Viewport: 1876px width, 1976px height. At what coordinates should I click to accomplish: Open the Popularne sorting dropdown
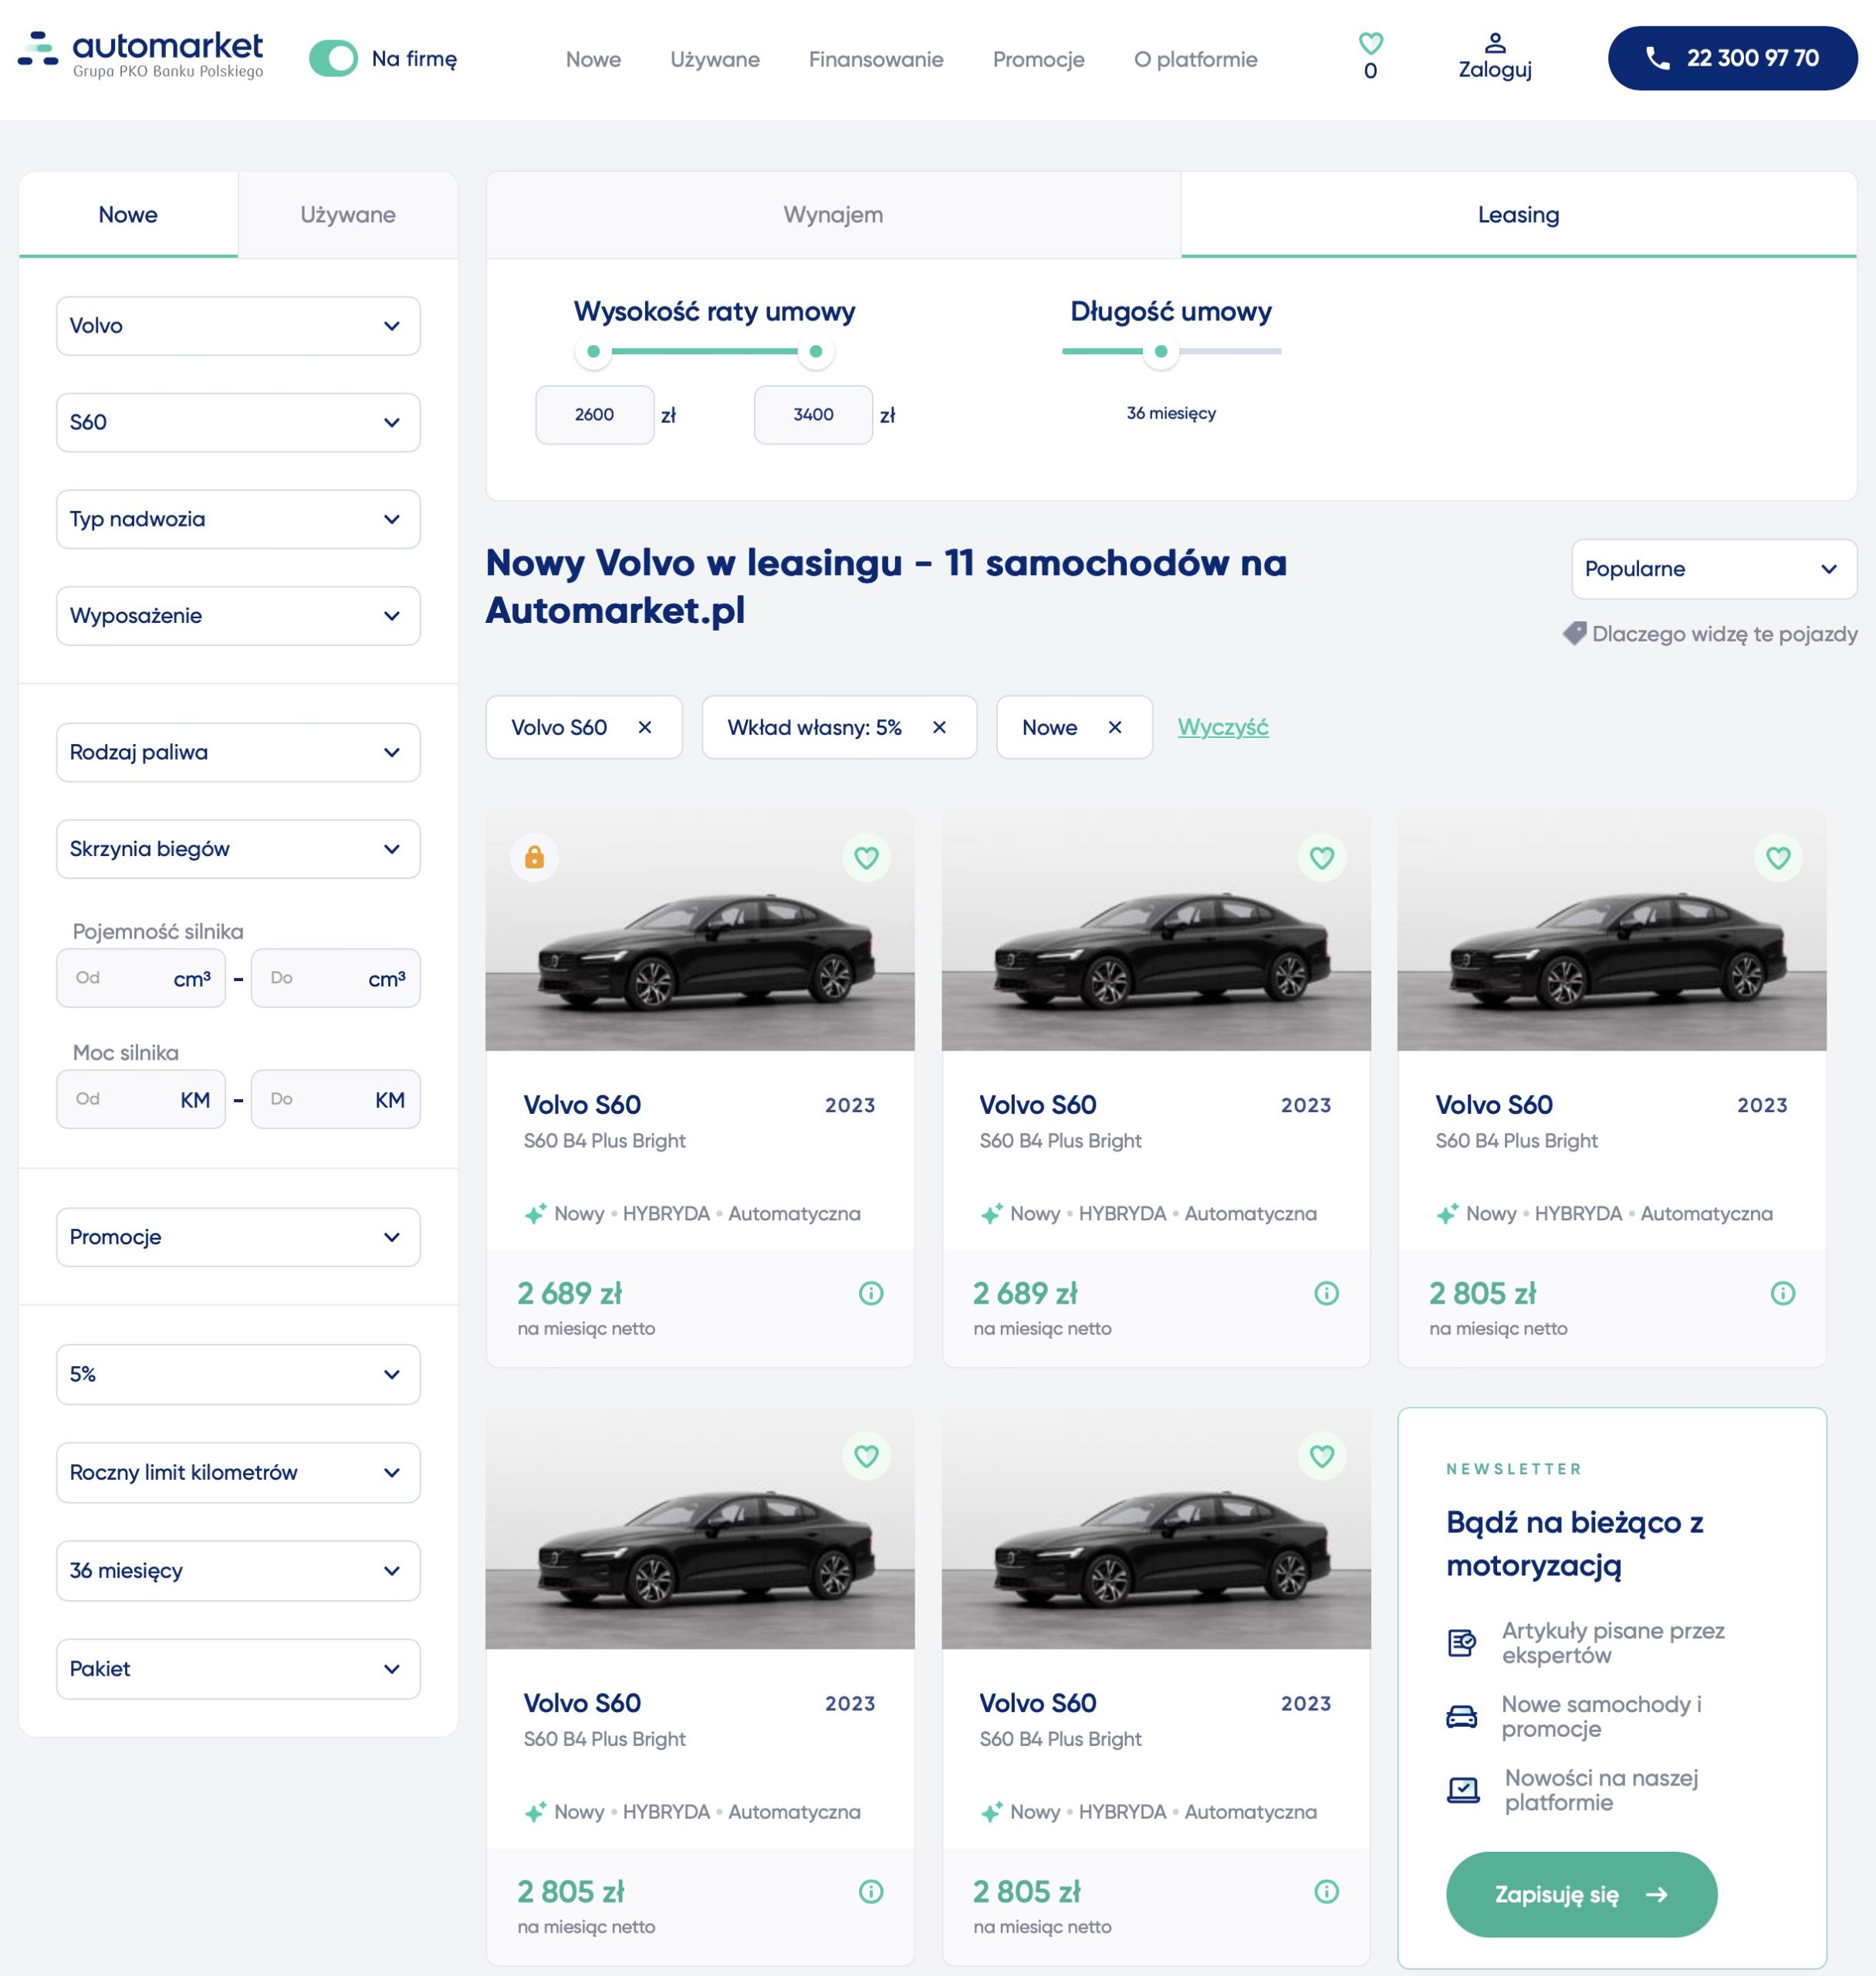pos(1713,569)
